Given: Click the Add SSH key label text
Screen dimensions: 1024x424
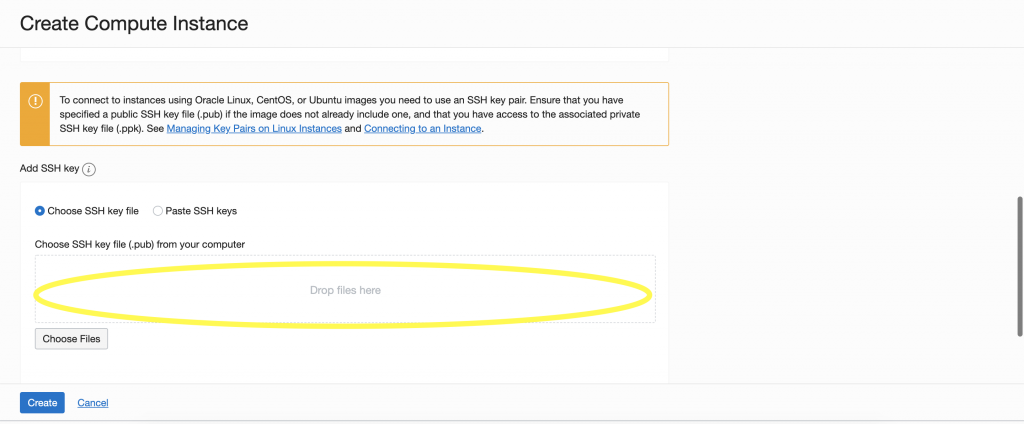Looking at the screenshot, I should coord(50,169).
